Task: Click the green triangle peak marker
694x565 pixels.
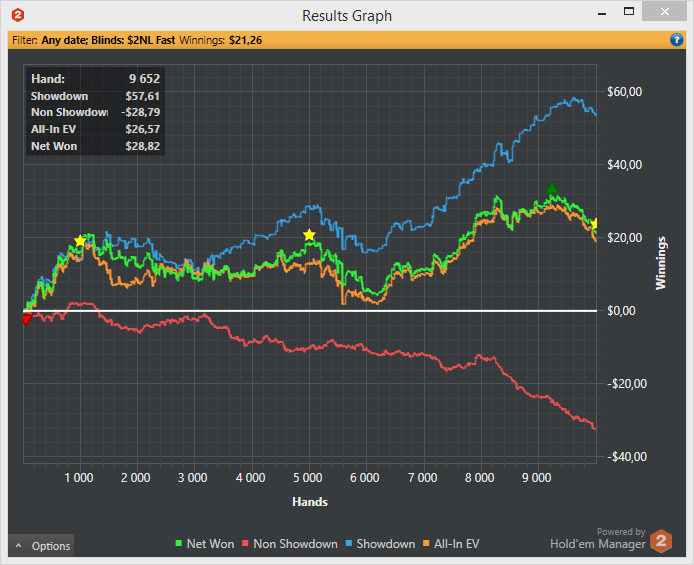Action: 551,188
